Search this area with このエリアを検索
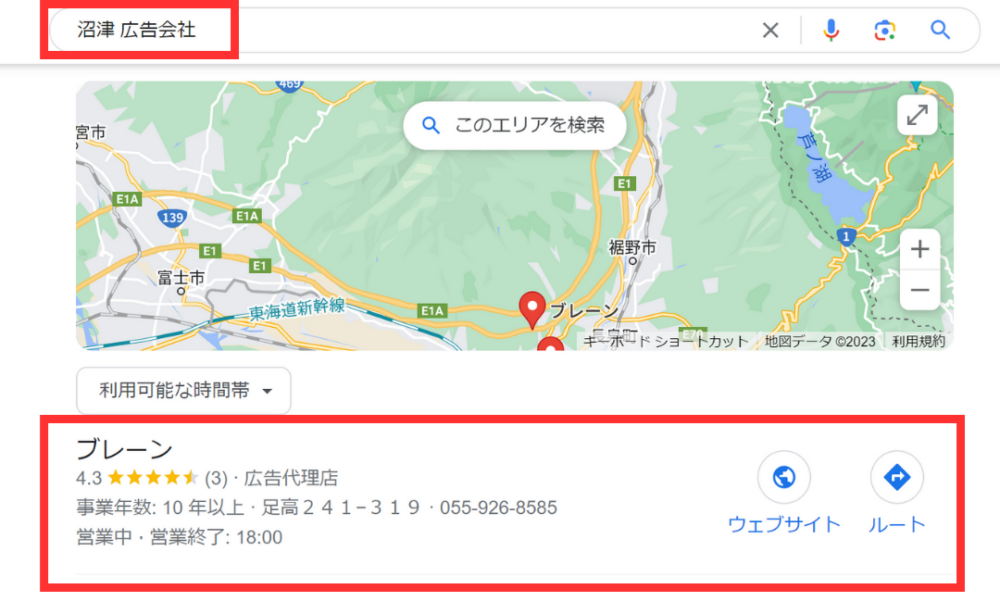 click(515, 126)
